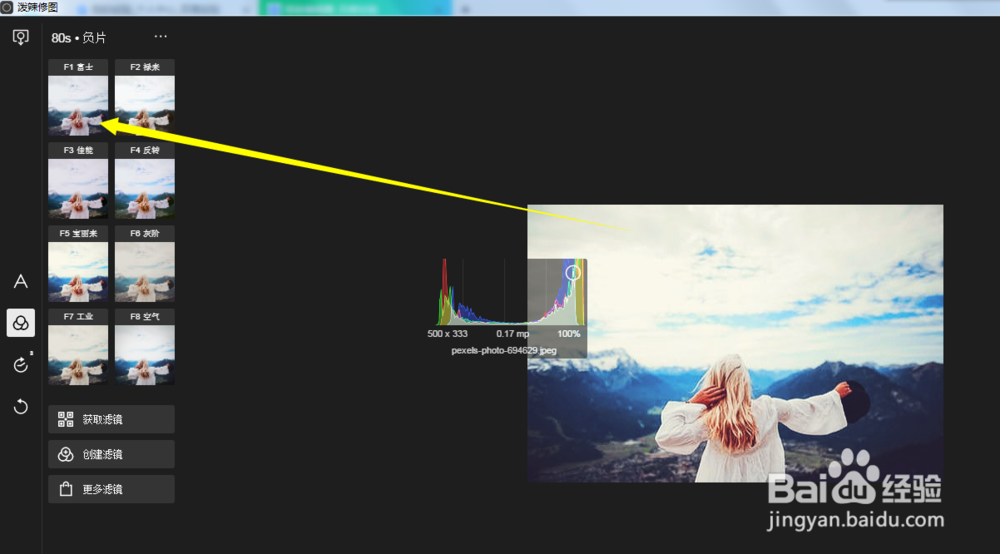Click the 获取滤镜 button
Image resolution: width=1000 pixels, height=554 pixels.
(x=111, y=419)
